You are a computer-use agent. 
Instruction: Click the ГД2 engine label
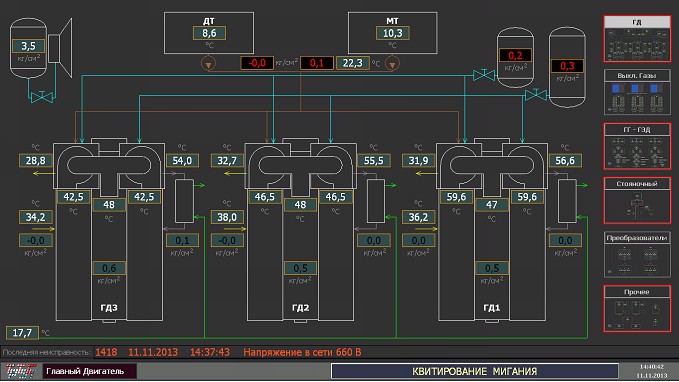pyautogui.click(x=300, y=308)
